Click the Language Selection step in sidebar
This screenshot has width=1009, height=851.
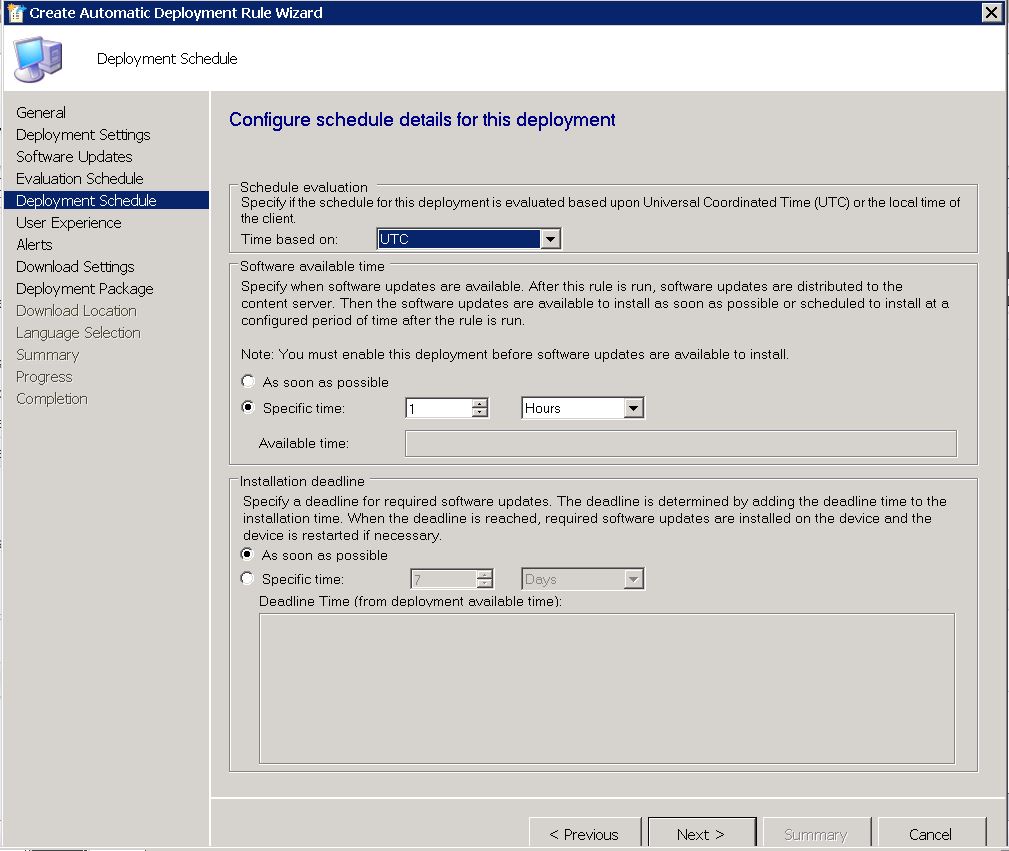coord(78,333)
